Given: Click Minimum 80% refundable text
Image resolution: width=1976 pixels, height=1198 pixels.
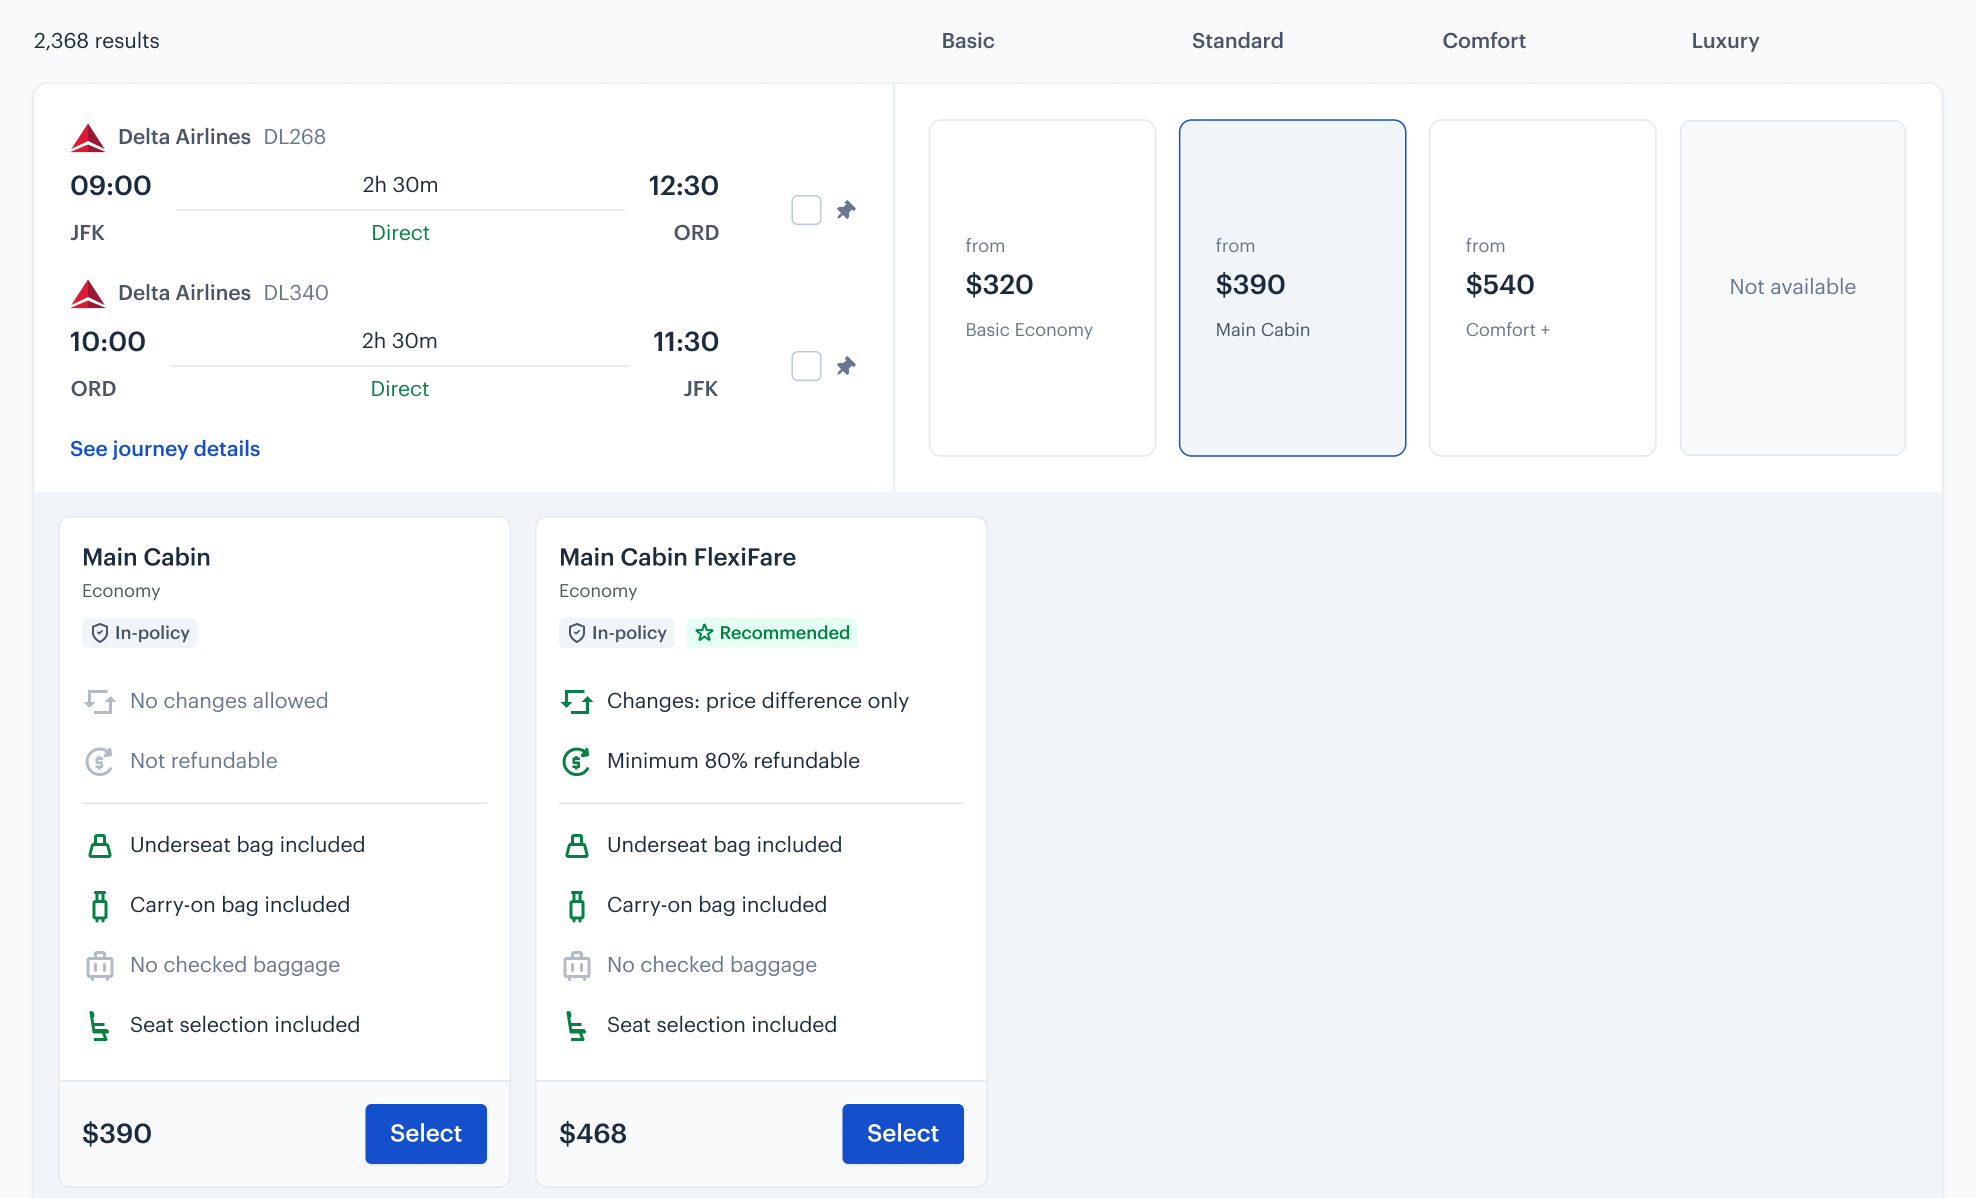Looking at the screenshot, I should click(x=733, y=761).
